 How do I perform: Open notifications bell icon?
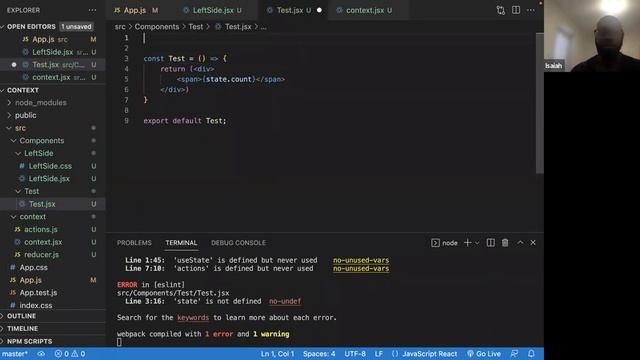531,354
